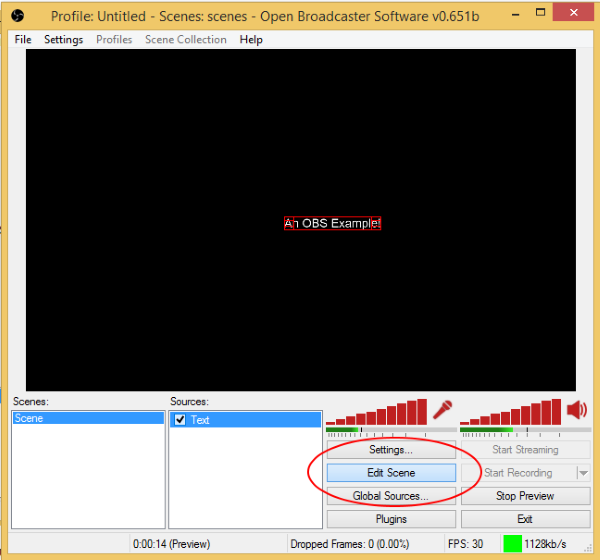This screenshot has width=600, height=560.
Task: Open the Settings menu in menu bar
Action: (x=64, y=40)
